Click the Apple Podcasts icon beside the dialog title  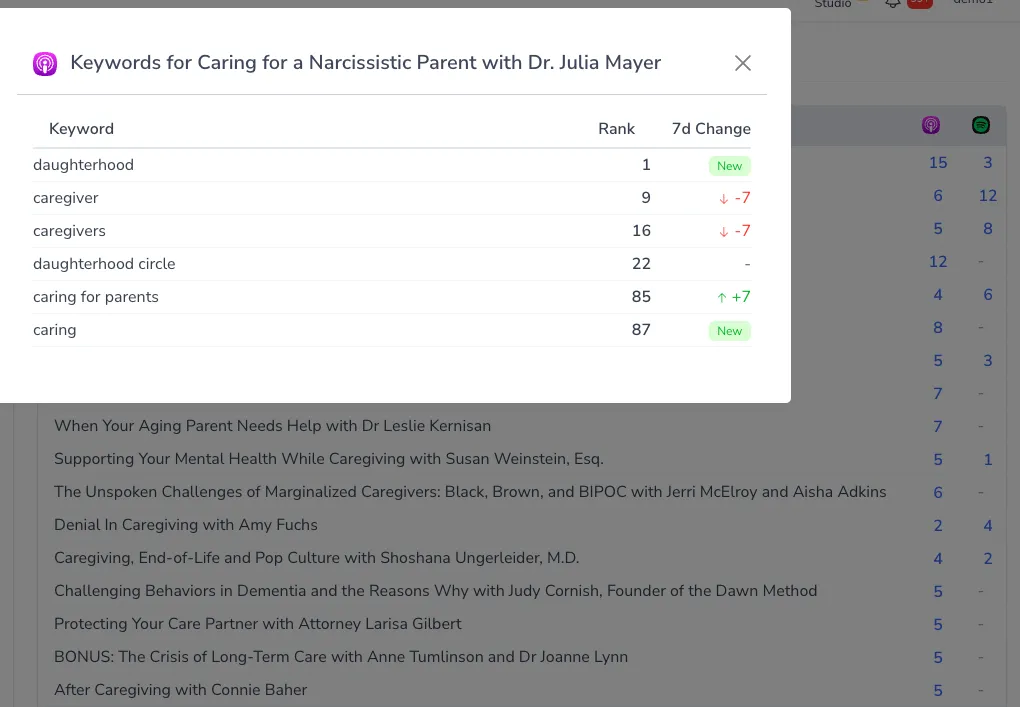[44, 63]
